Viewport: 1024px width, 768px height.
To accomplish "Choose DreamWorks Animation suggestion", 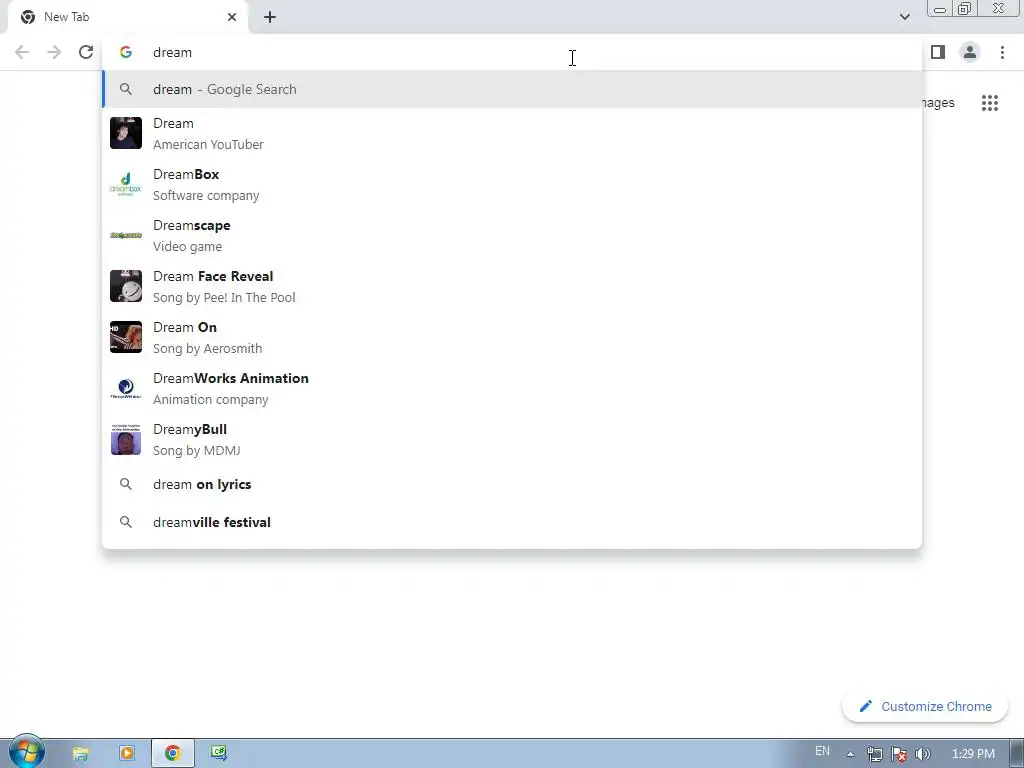I will point(512,388).
